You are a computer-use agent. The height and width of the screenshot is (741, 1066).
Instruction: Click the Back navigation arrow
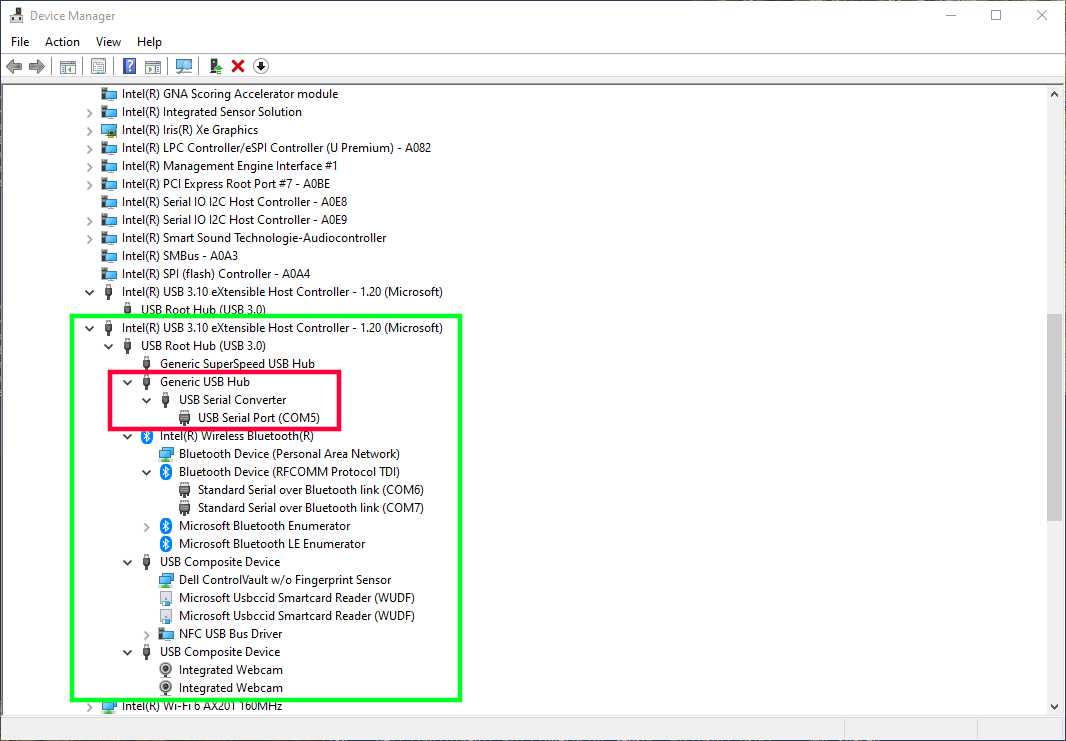[14, 66]
